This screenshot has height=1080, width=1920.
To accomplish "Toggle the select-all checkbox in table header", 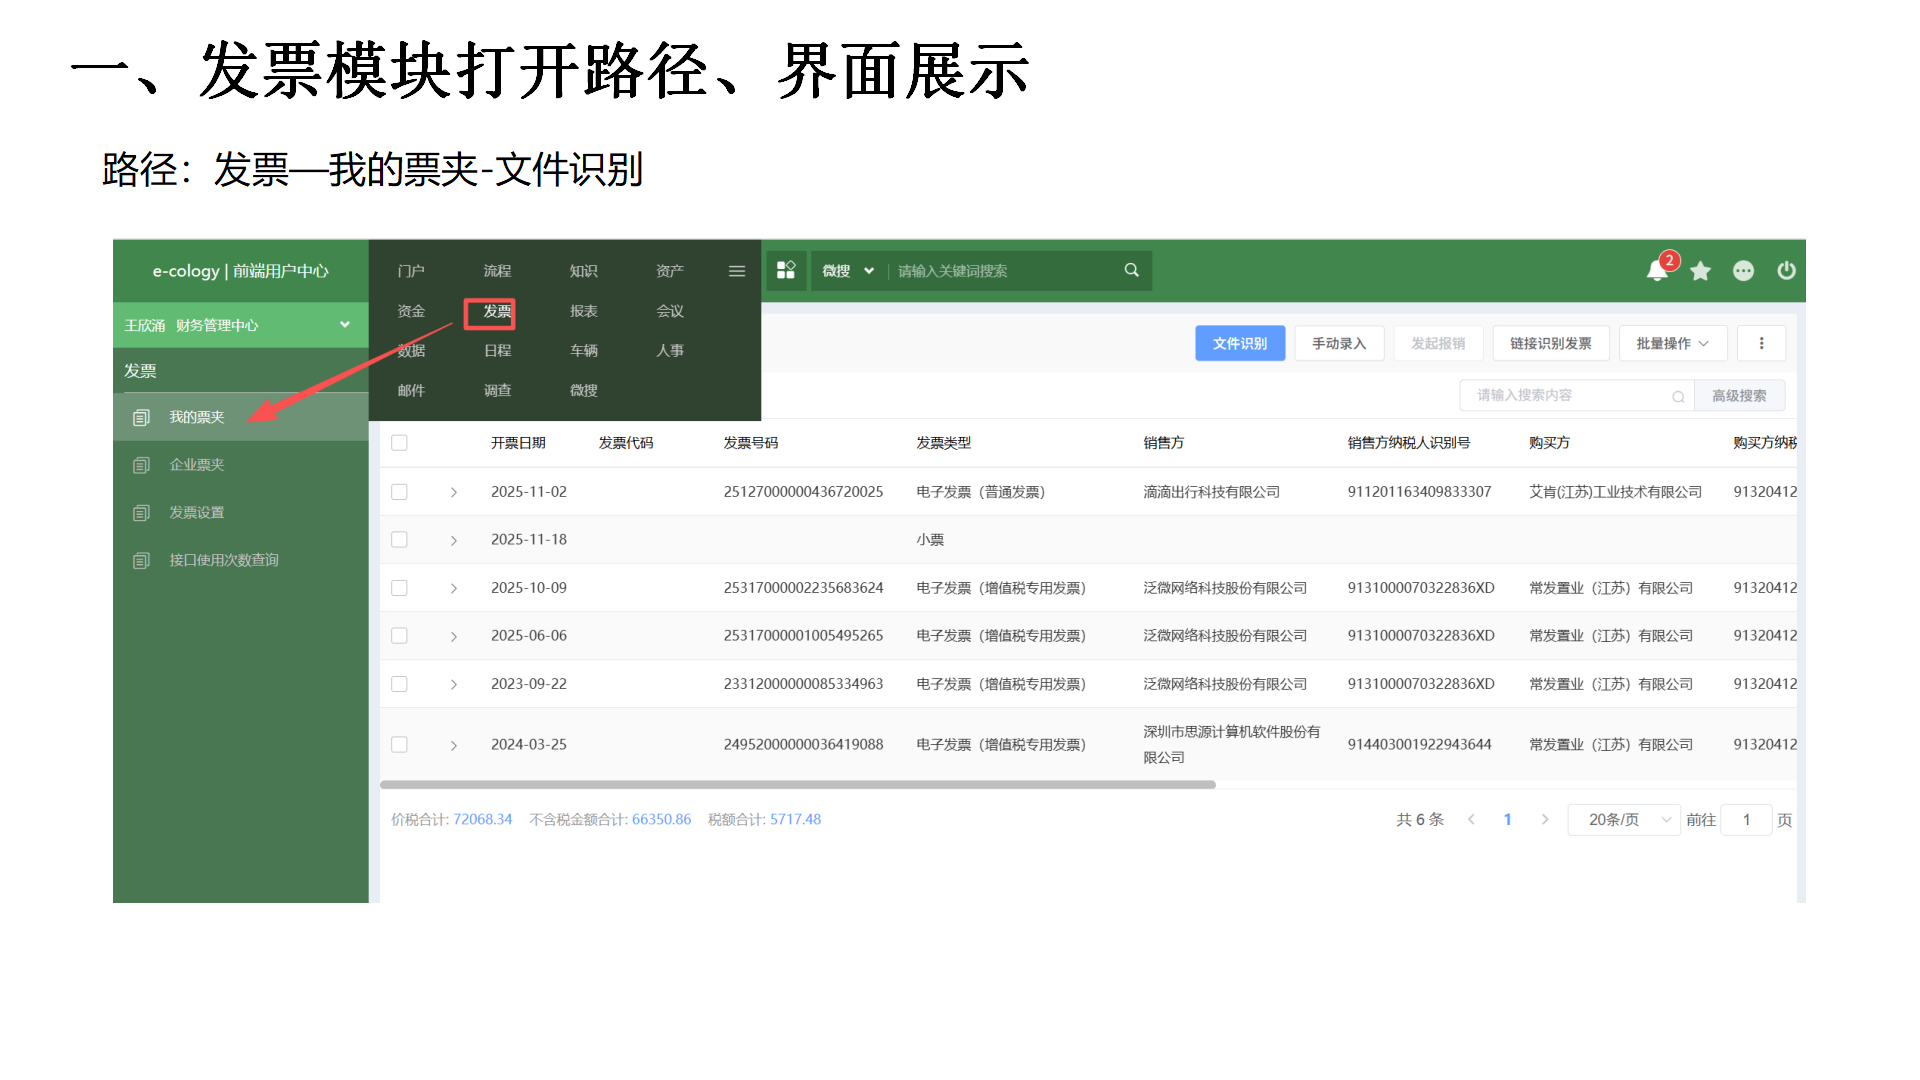I will pyautogui.click(x=399, y=443).
